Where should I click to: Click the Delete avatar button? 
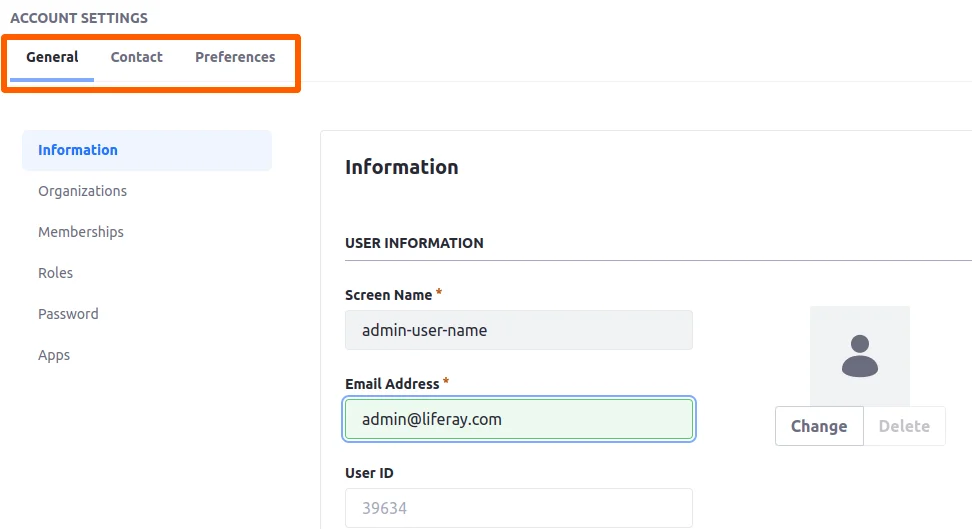pyautogui.click(x=904, y=426)
